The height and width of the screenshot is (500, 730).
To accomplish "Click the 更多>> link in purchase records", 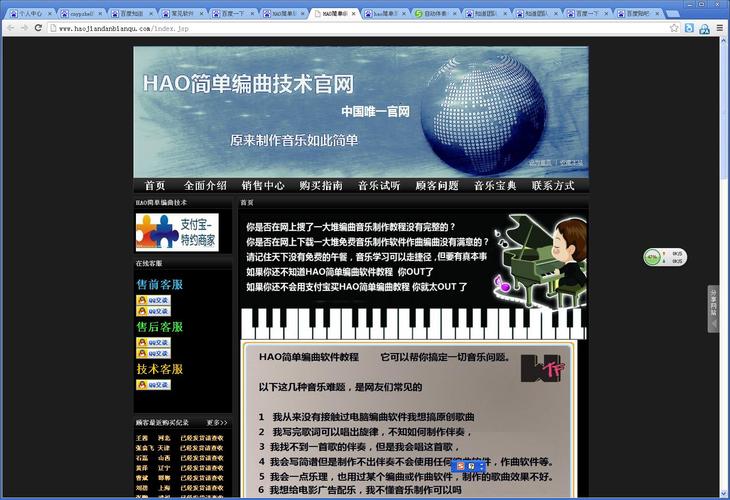I will pos(217,423).
